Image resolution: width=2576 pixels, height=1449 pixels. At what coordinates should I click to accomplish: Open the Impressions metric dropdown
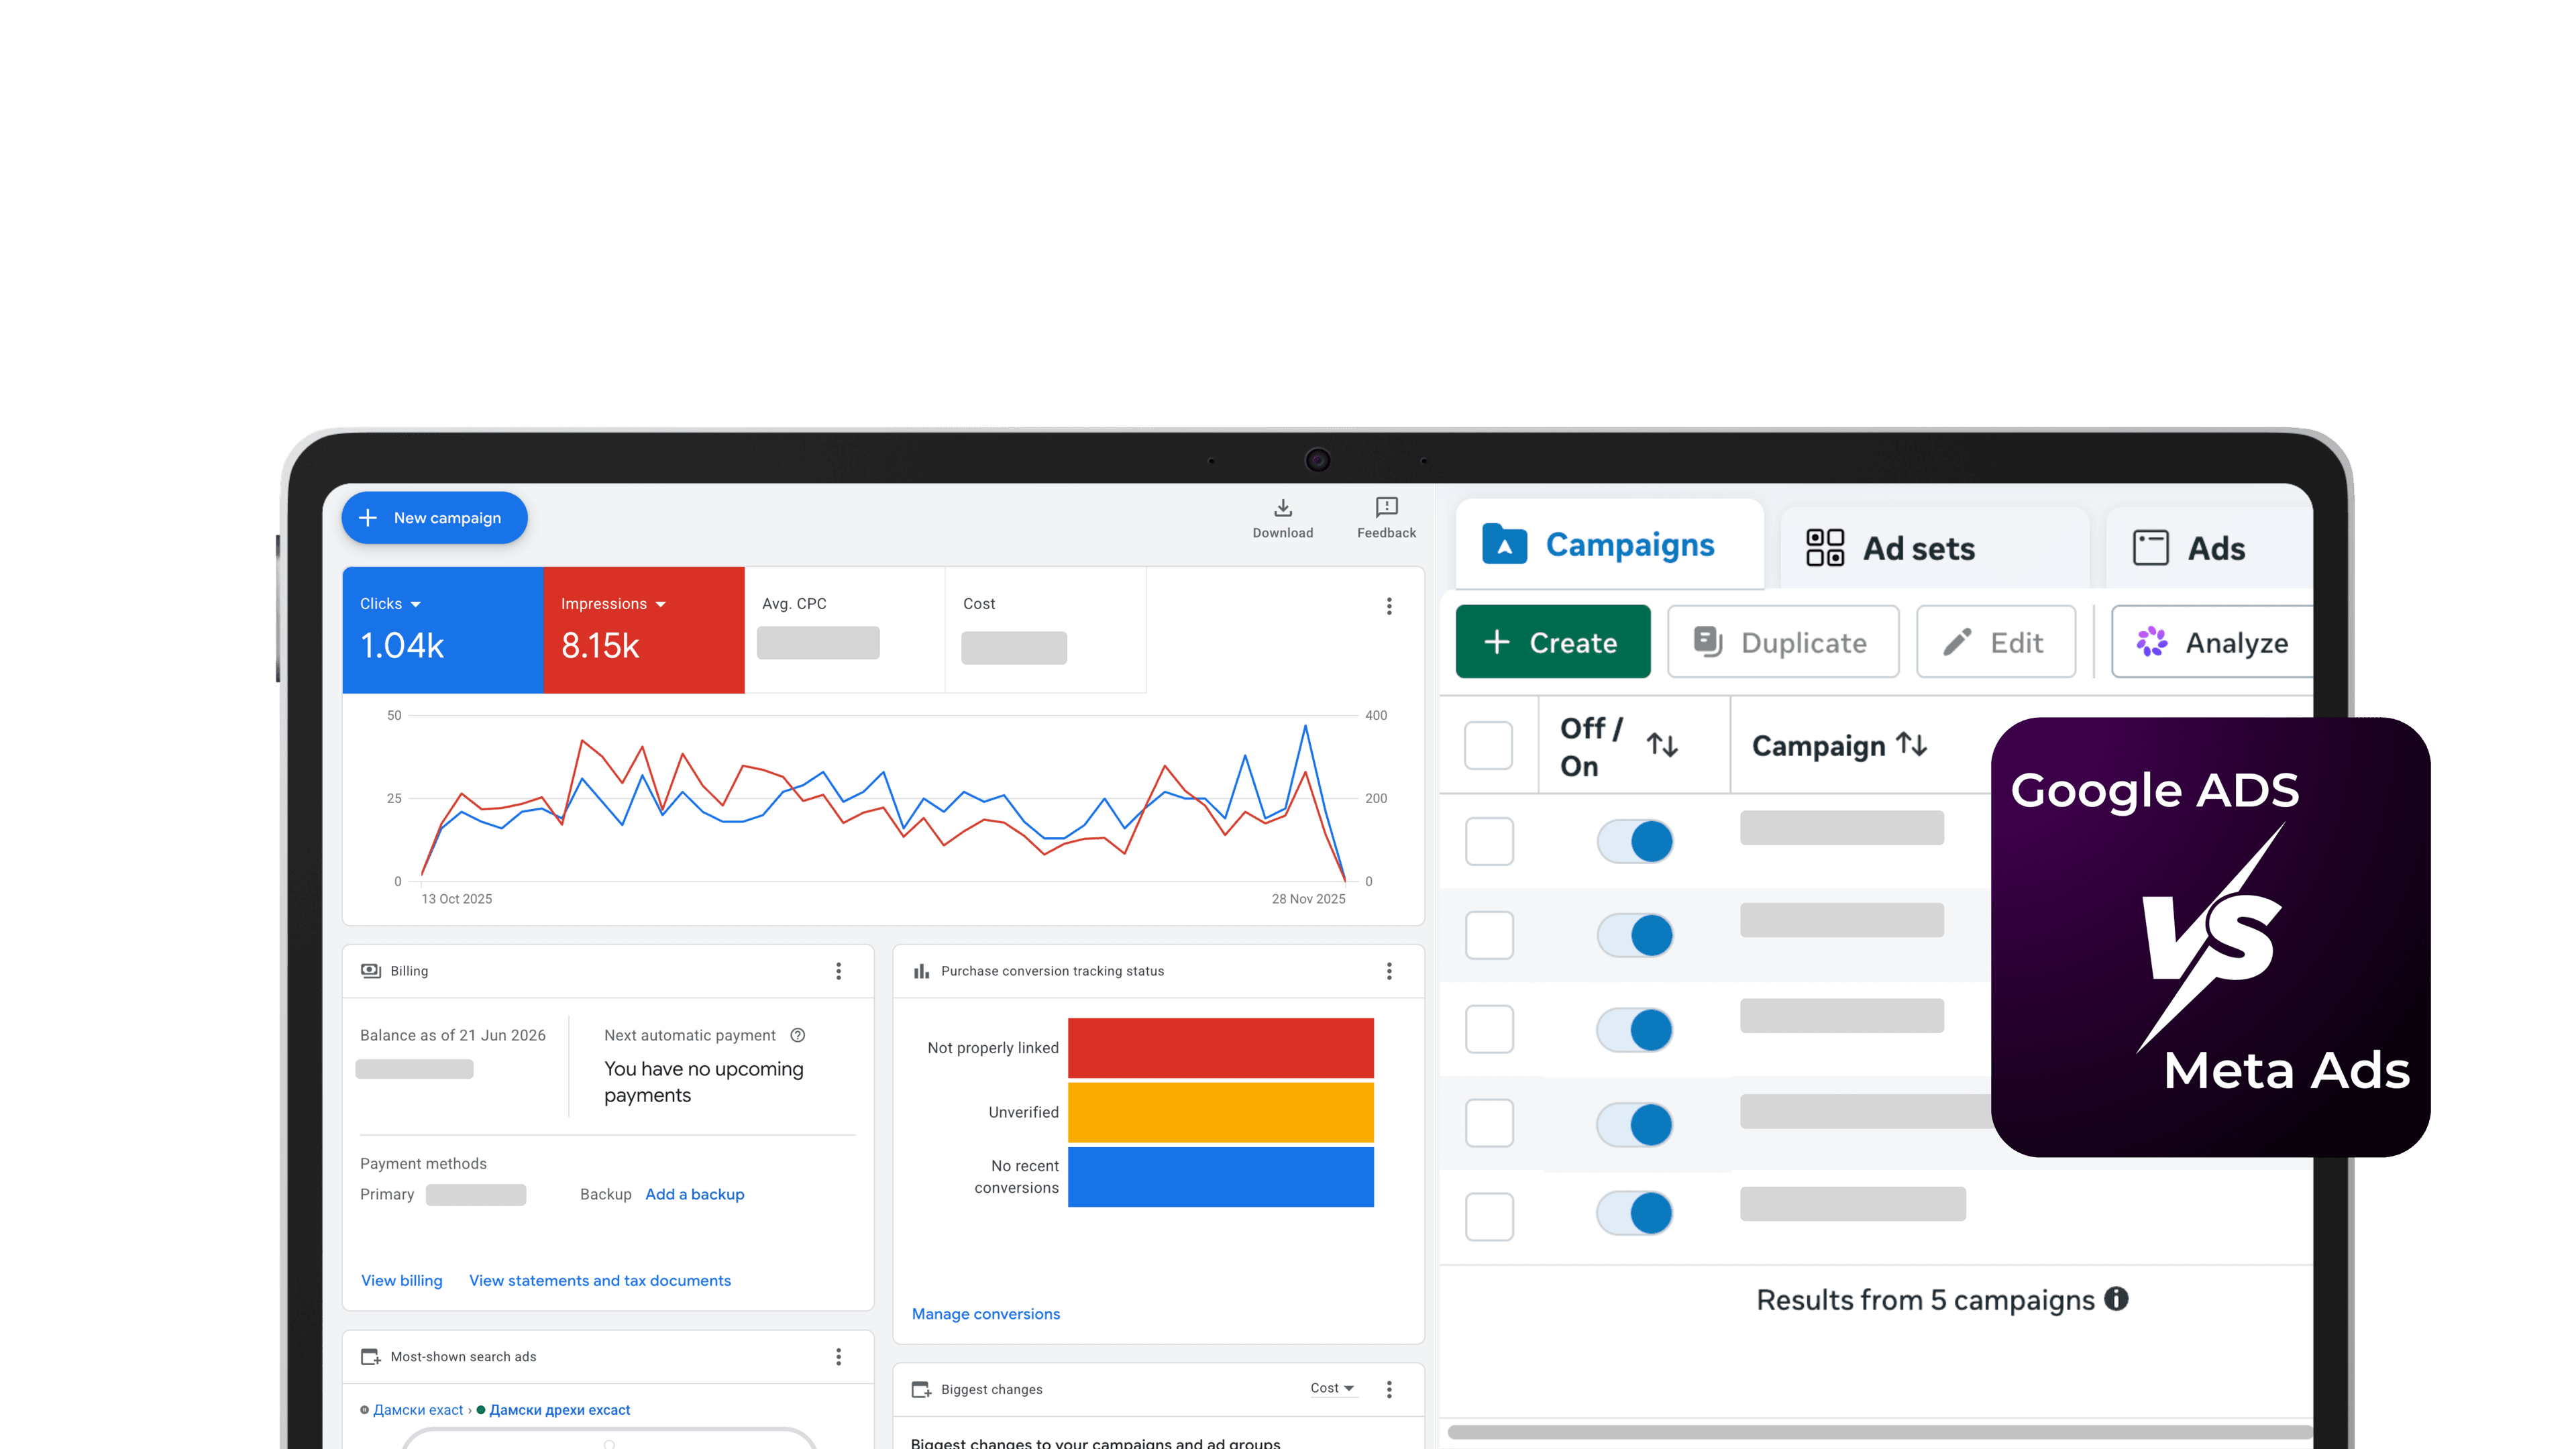point(613,604)
